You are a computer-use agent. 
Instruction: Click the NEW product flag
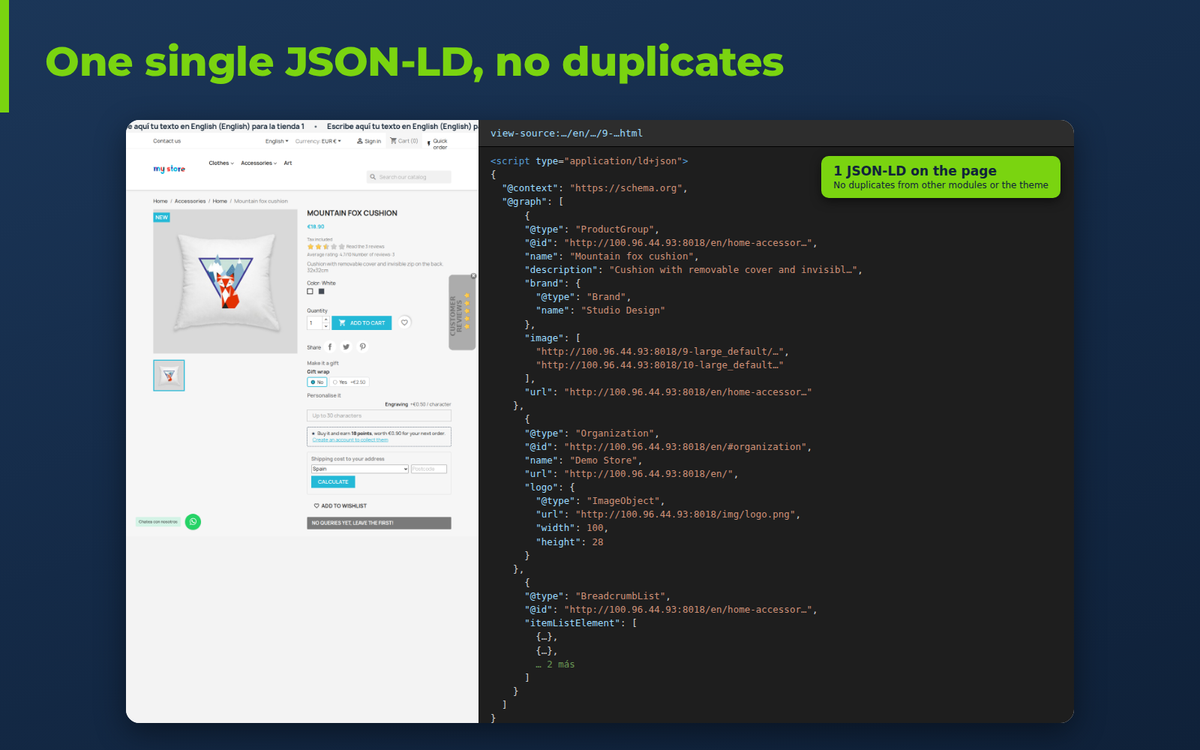161,217
